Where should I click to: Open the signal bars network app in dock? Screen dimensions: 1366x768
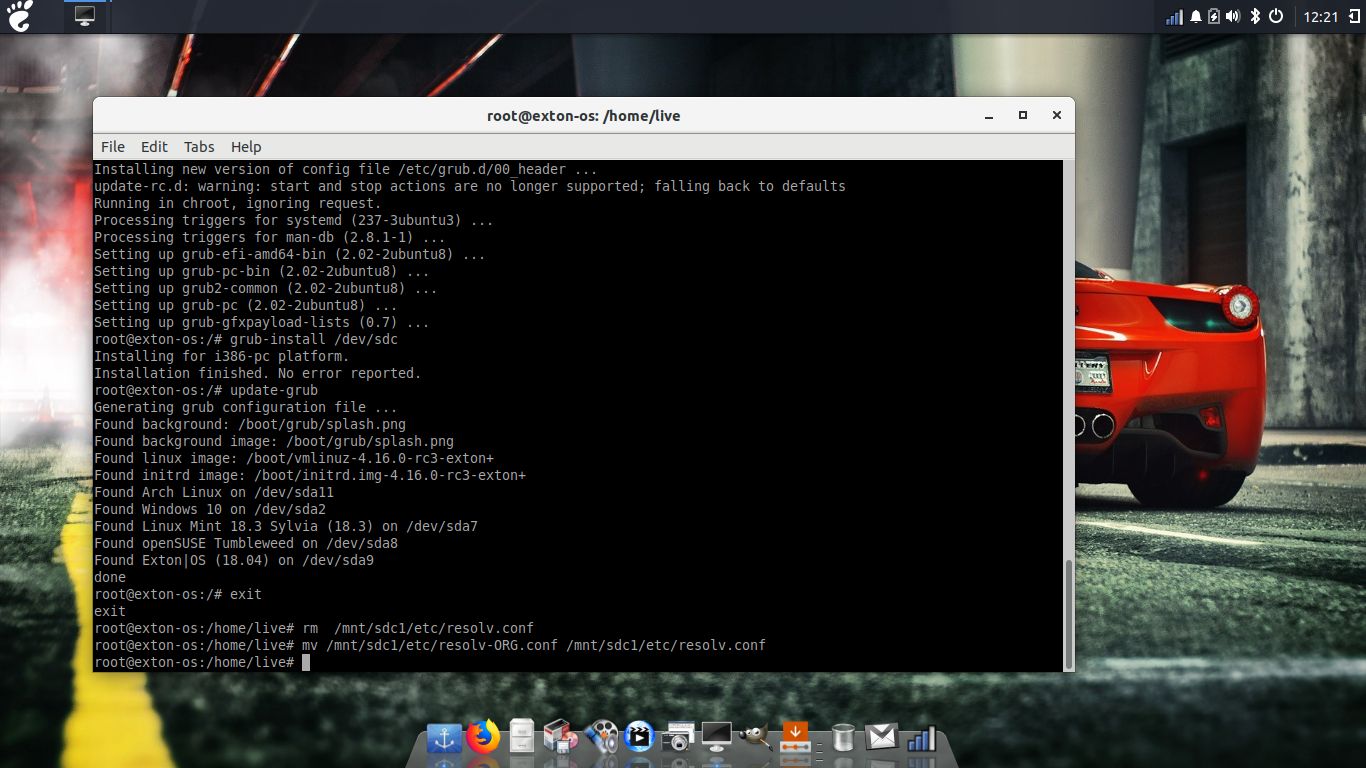pos(921,738)
